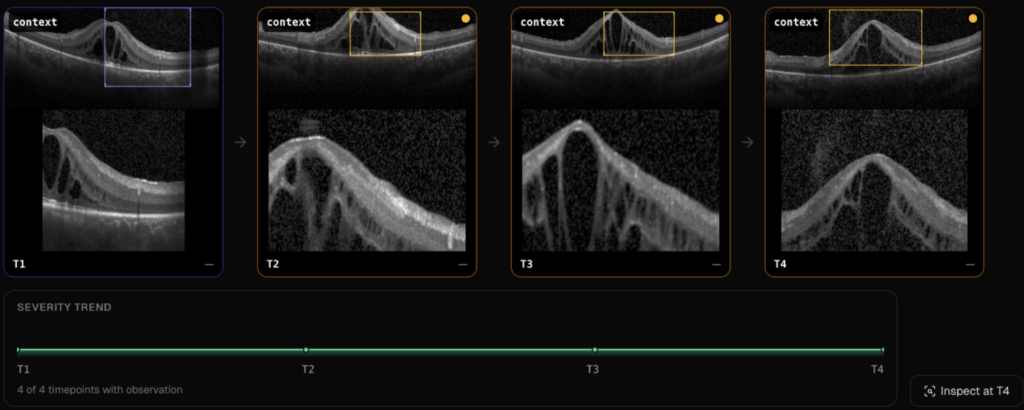Click the T3 label under the third card
Screen dimensions: 1024x410
[526, 264]
